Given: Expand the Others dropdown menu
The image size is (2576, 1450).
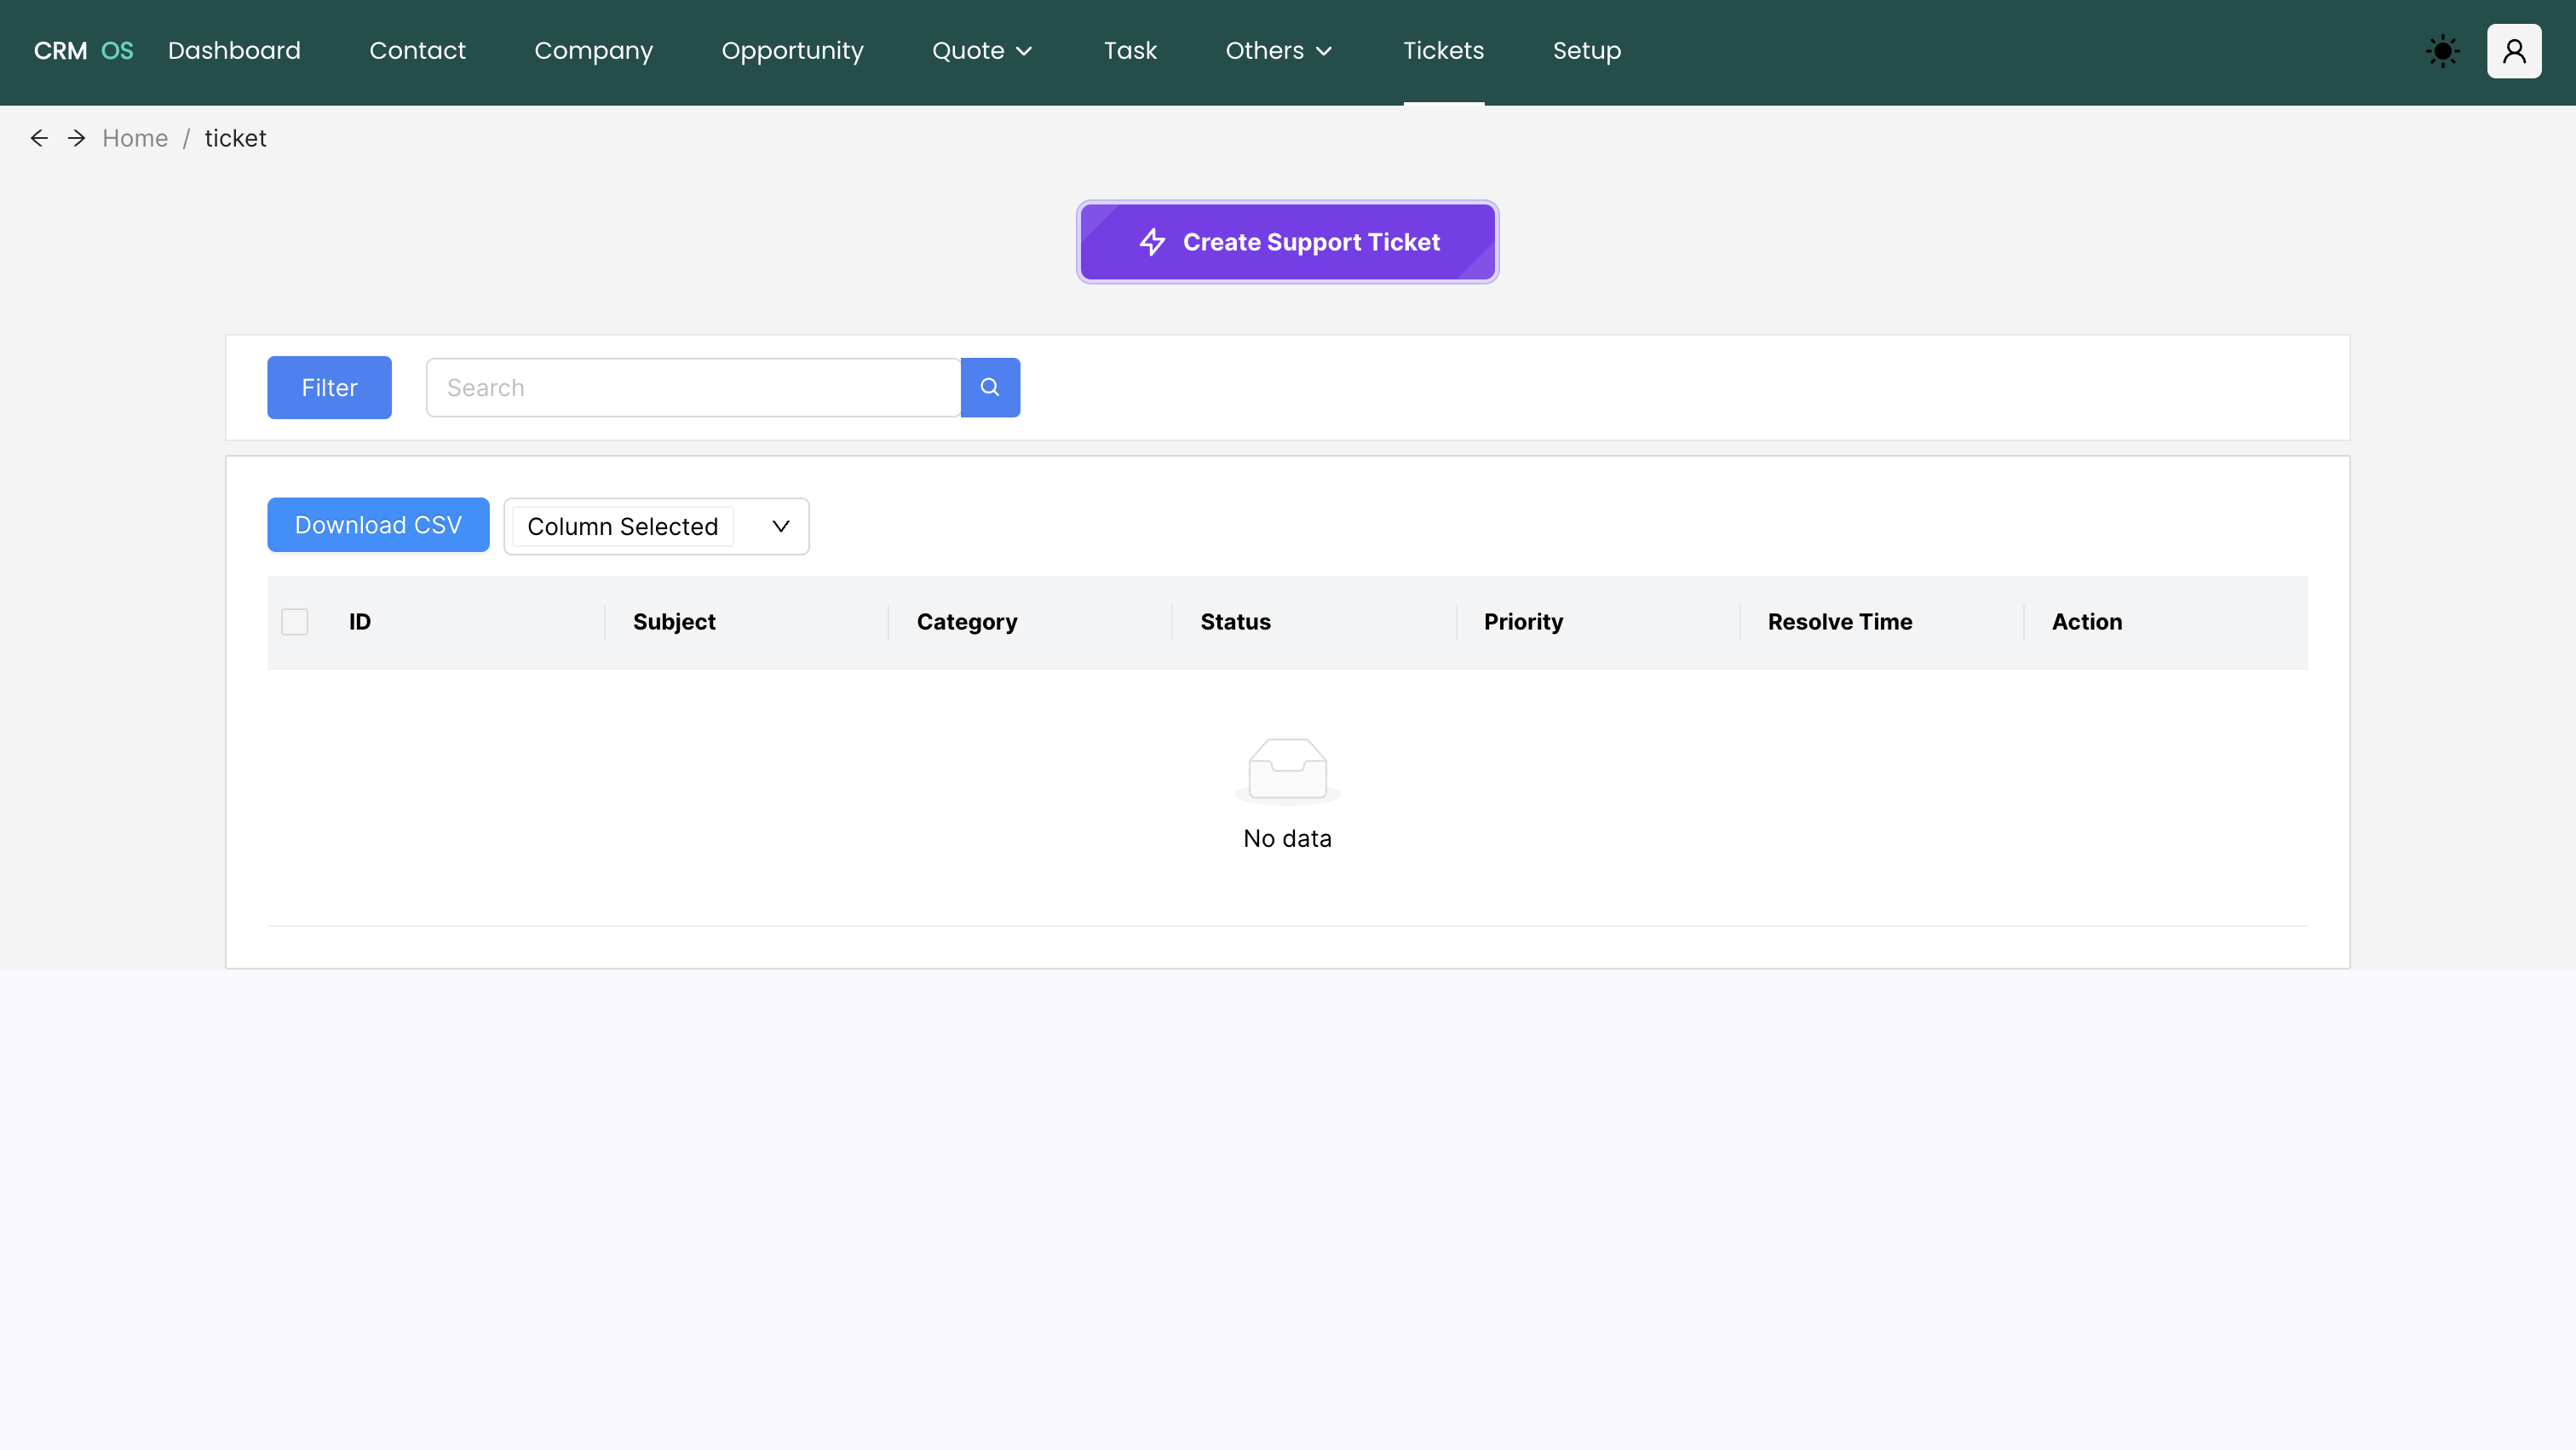Looking at the screenshot, I should (x=1278, y=51).
